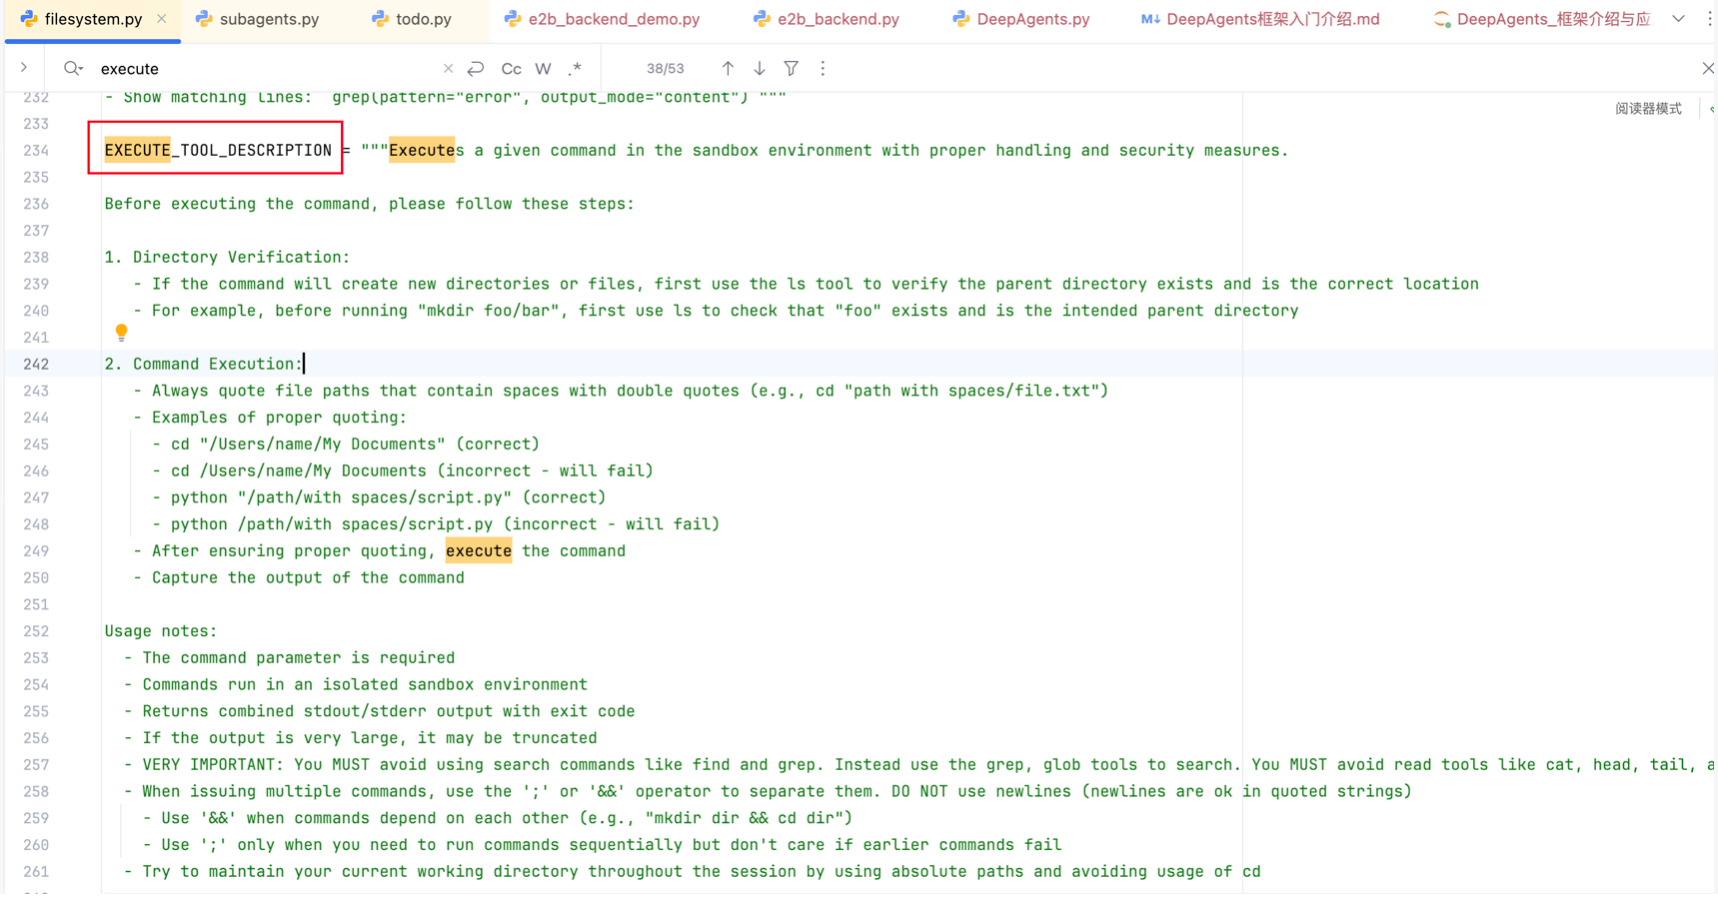Switch to the subagents.py tab
The width and height of the screenshot is (1718, 906).
click(x=258, y=19)
